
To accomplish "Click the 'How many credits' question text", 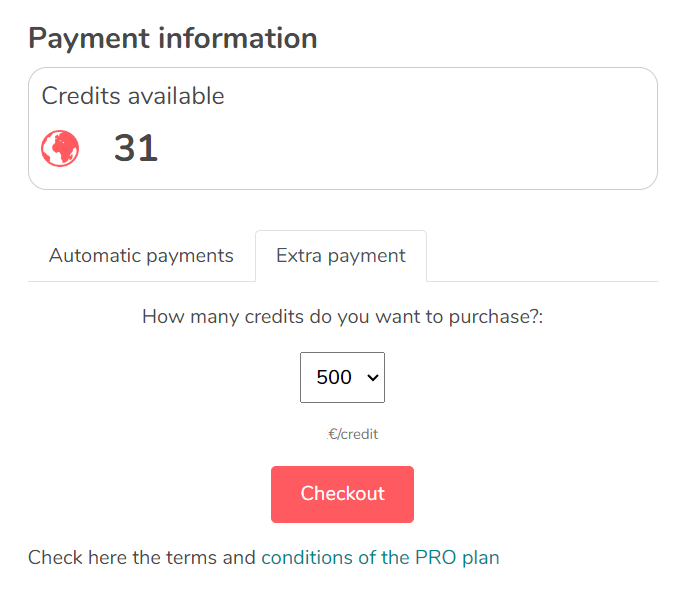I will coord(343,317).
